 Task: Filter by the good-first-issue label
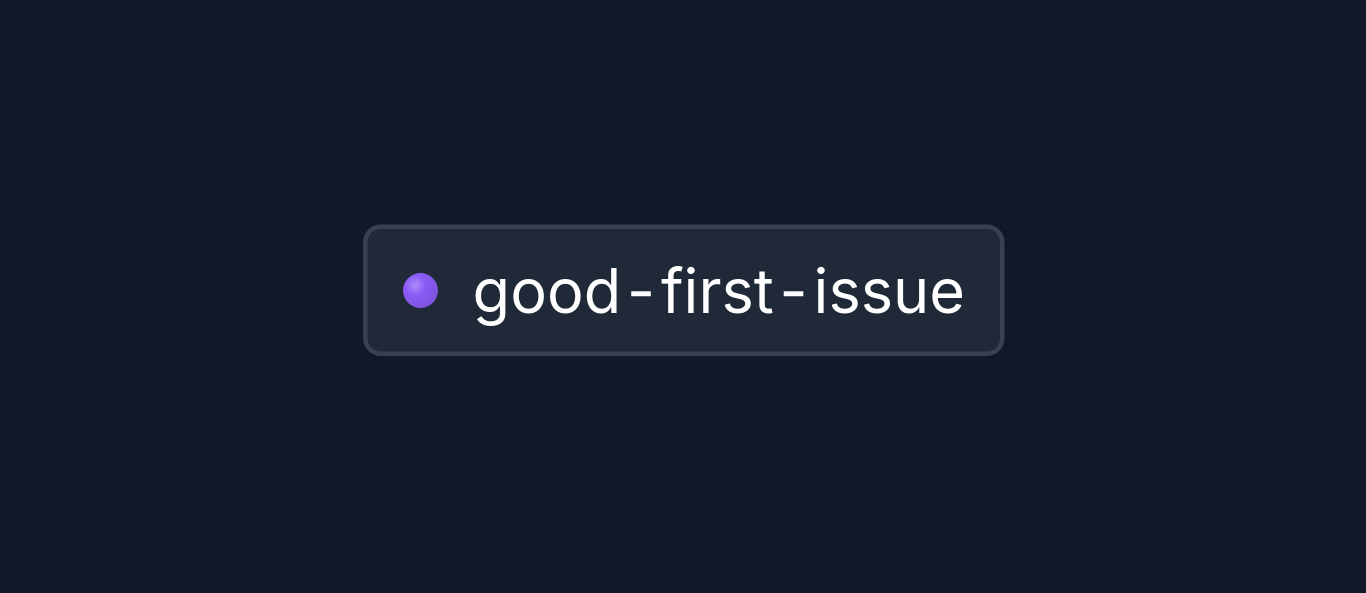[x=683, y=290]
